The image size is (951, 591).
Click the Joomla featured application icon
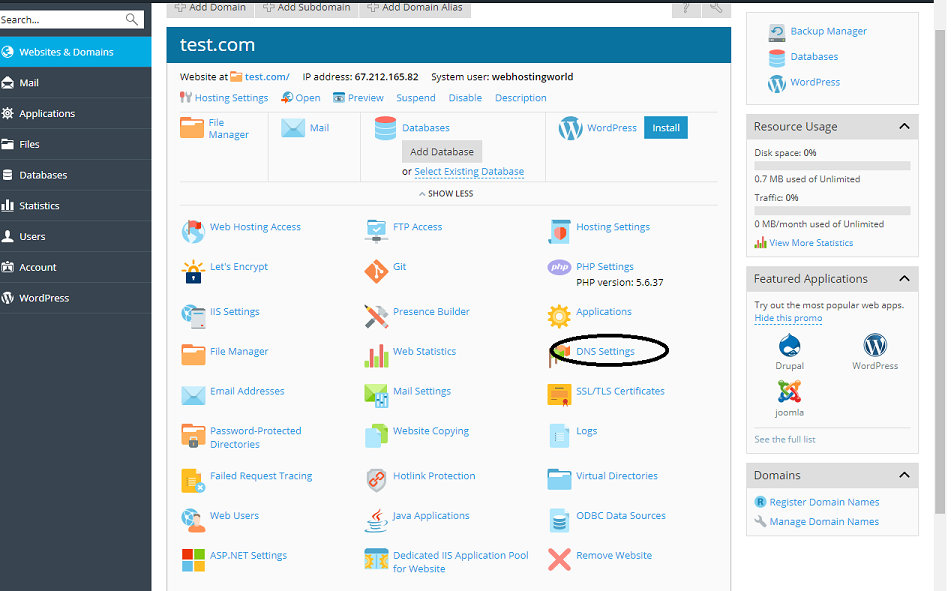789,392
